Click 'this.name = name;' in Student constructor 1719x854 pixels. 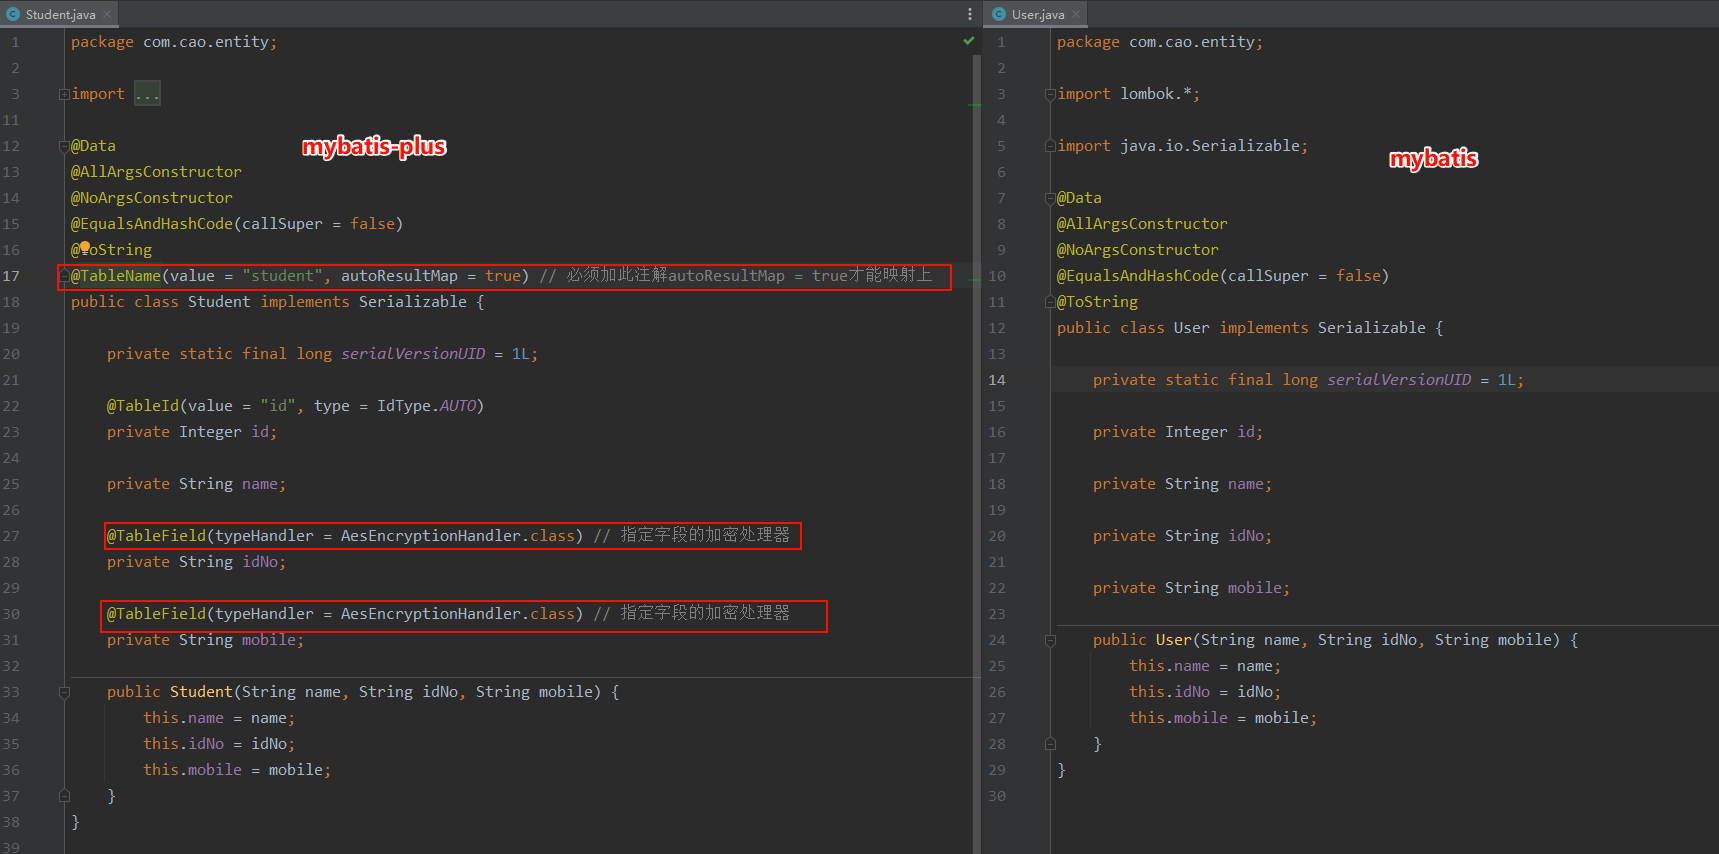[x=219, y=718]
